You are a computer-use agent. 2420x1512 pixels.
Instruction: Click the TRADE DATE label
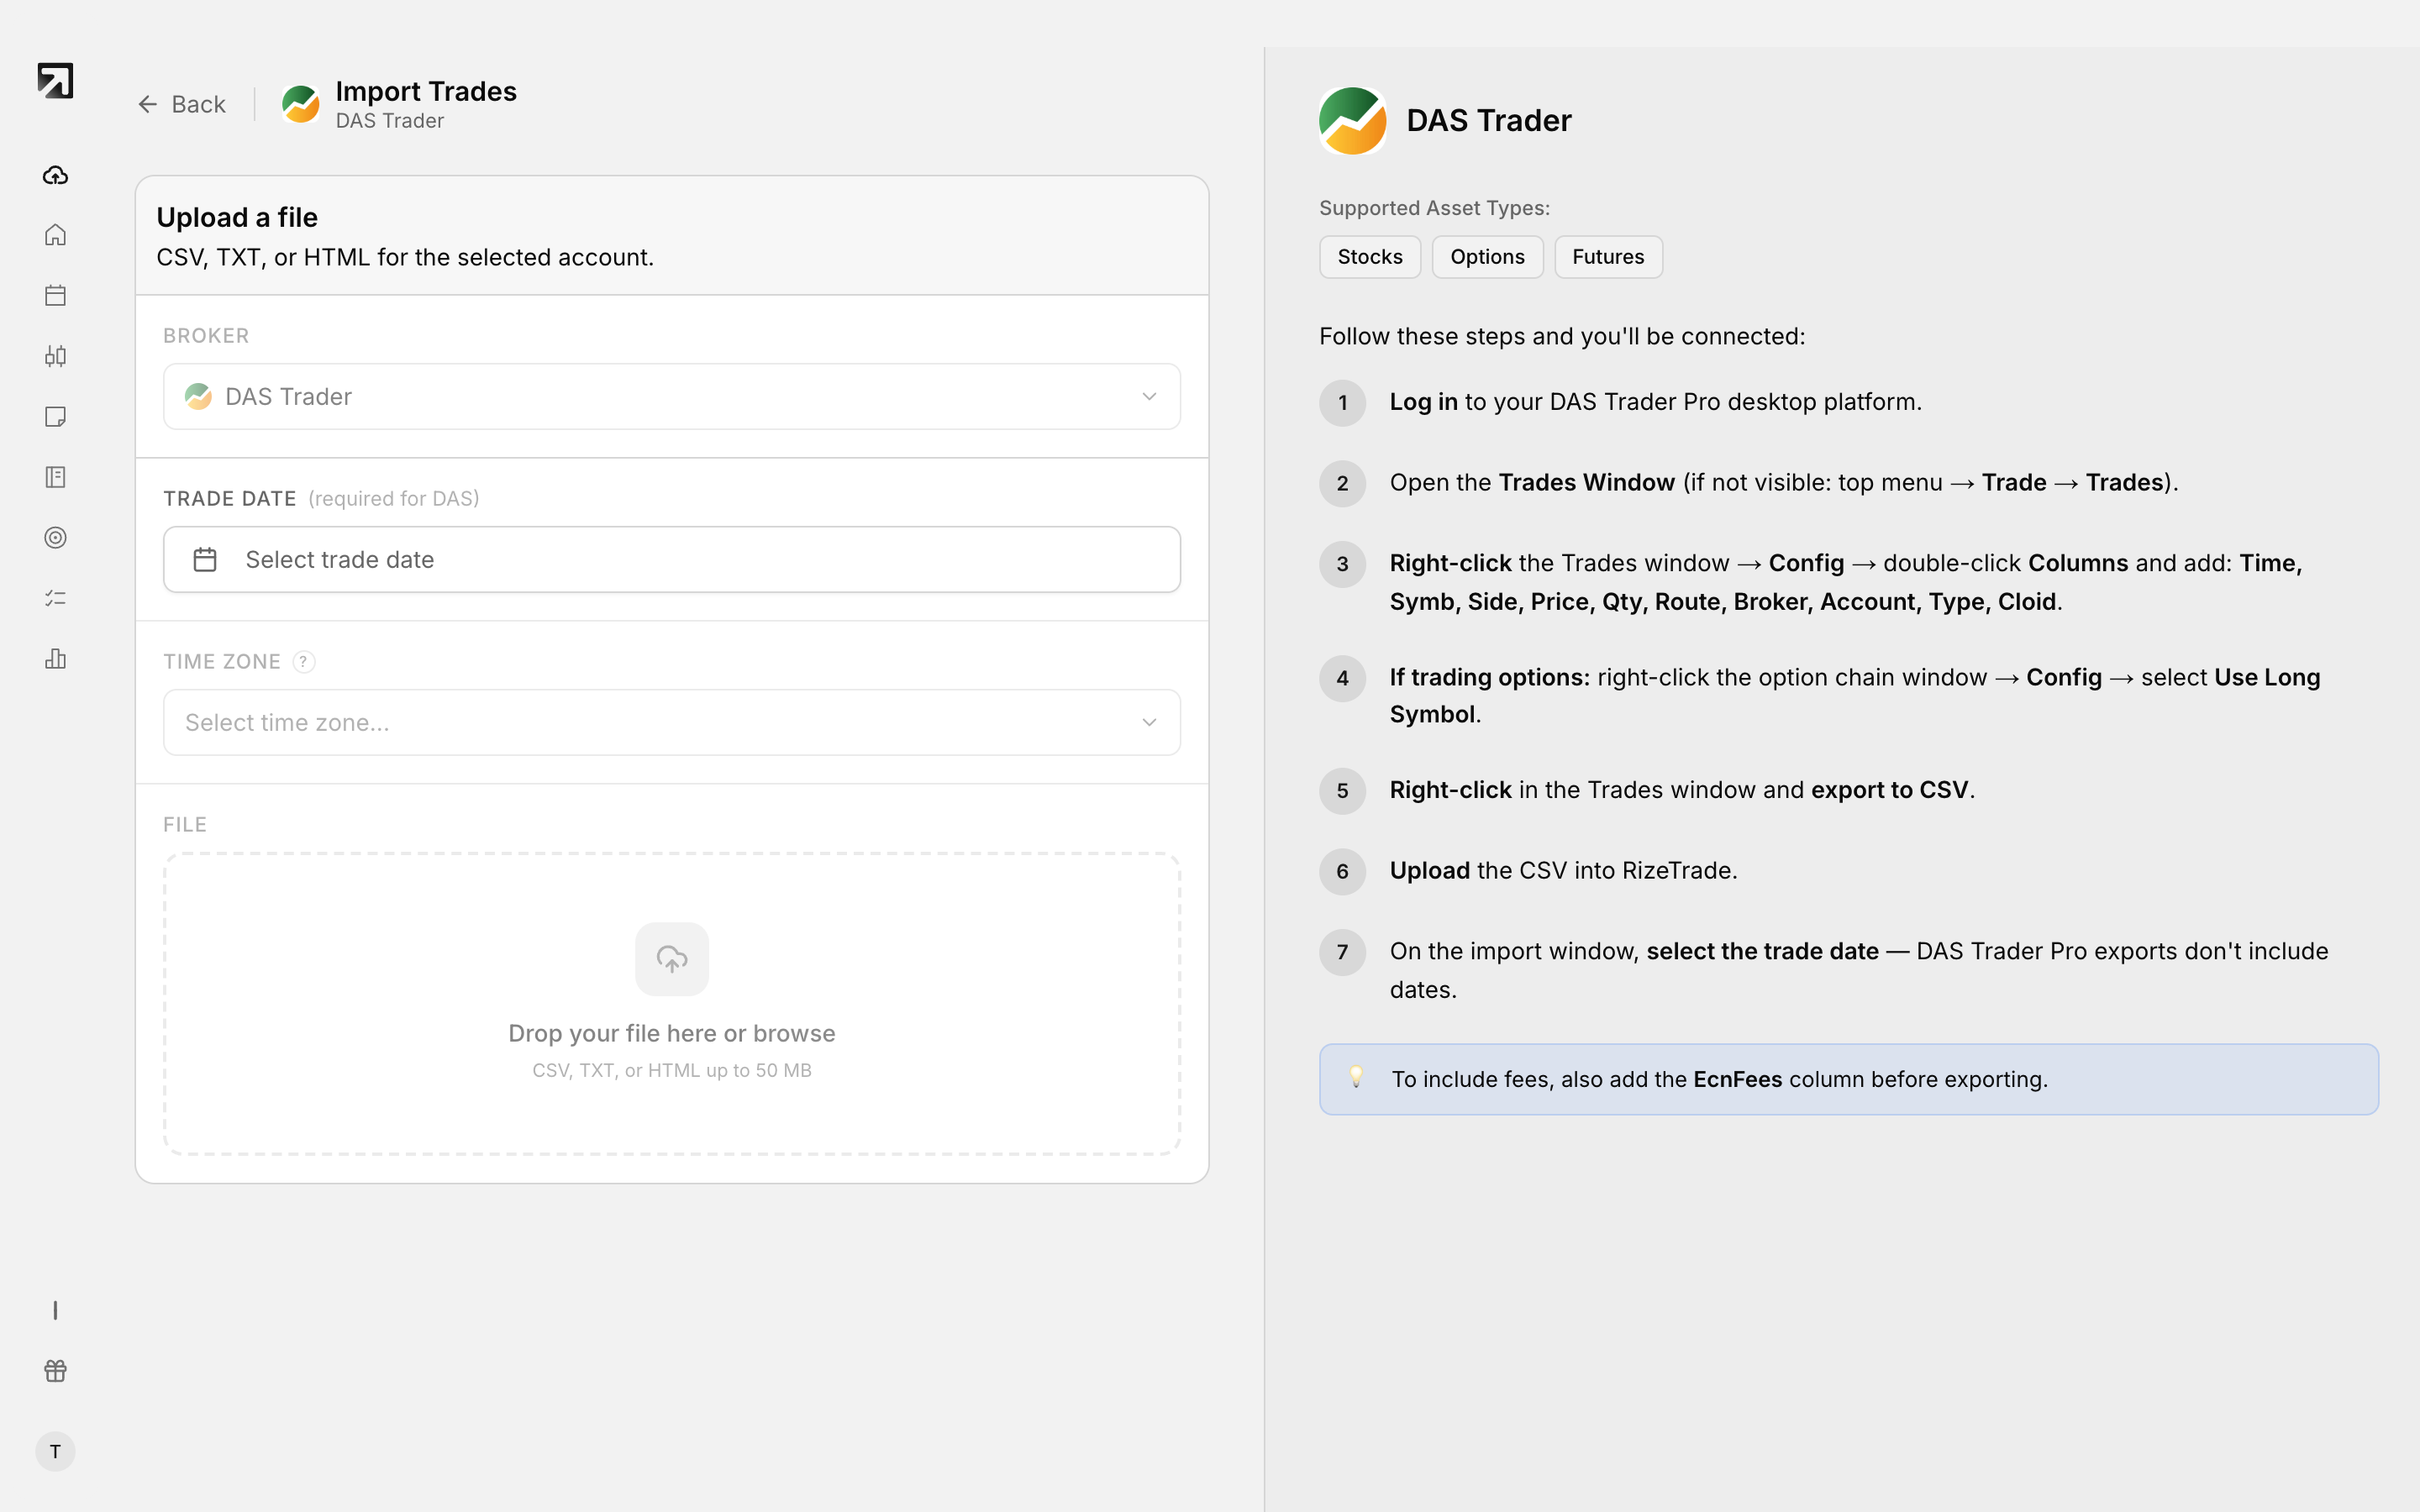pyautogui.click(x=230, y=499)
